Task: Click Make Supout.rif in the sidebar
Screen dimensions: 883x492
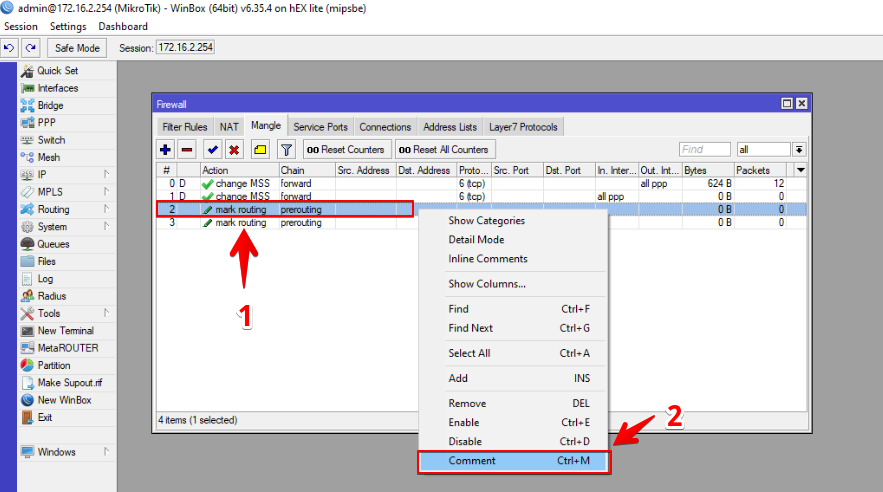Action: 70,383
